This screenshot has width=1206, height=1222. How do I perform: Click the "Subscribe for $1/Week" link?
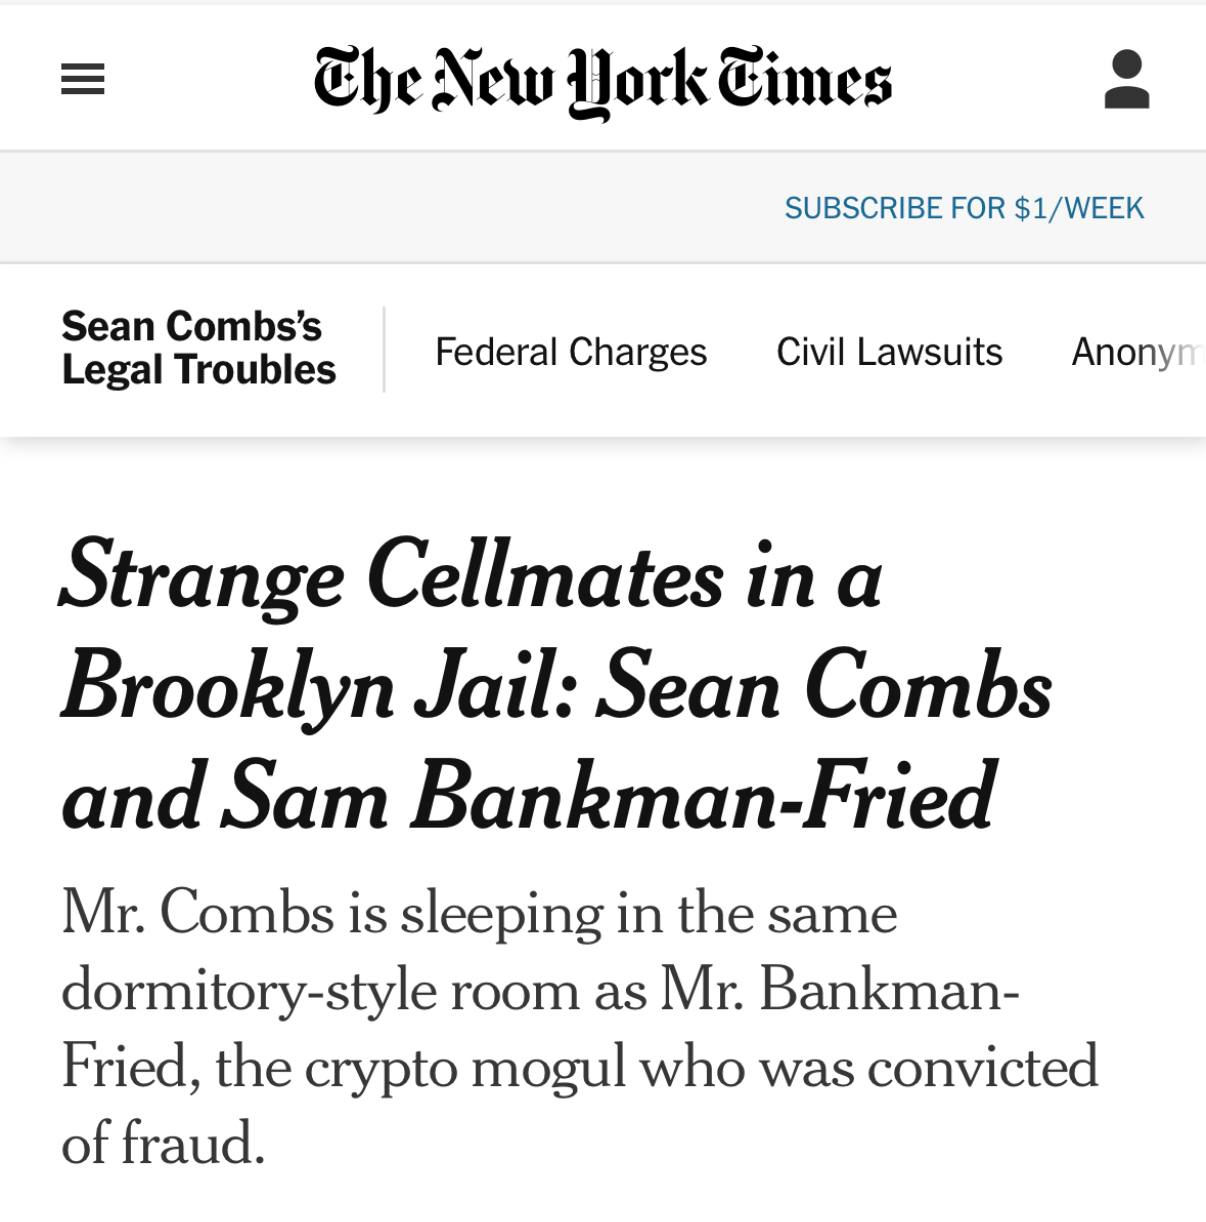pyautogui.click(x=963, y=208)
